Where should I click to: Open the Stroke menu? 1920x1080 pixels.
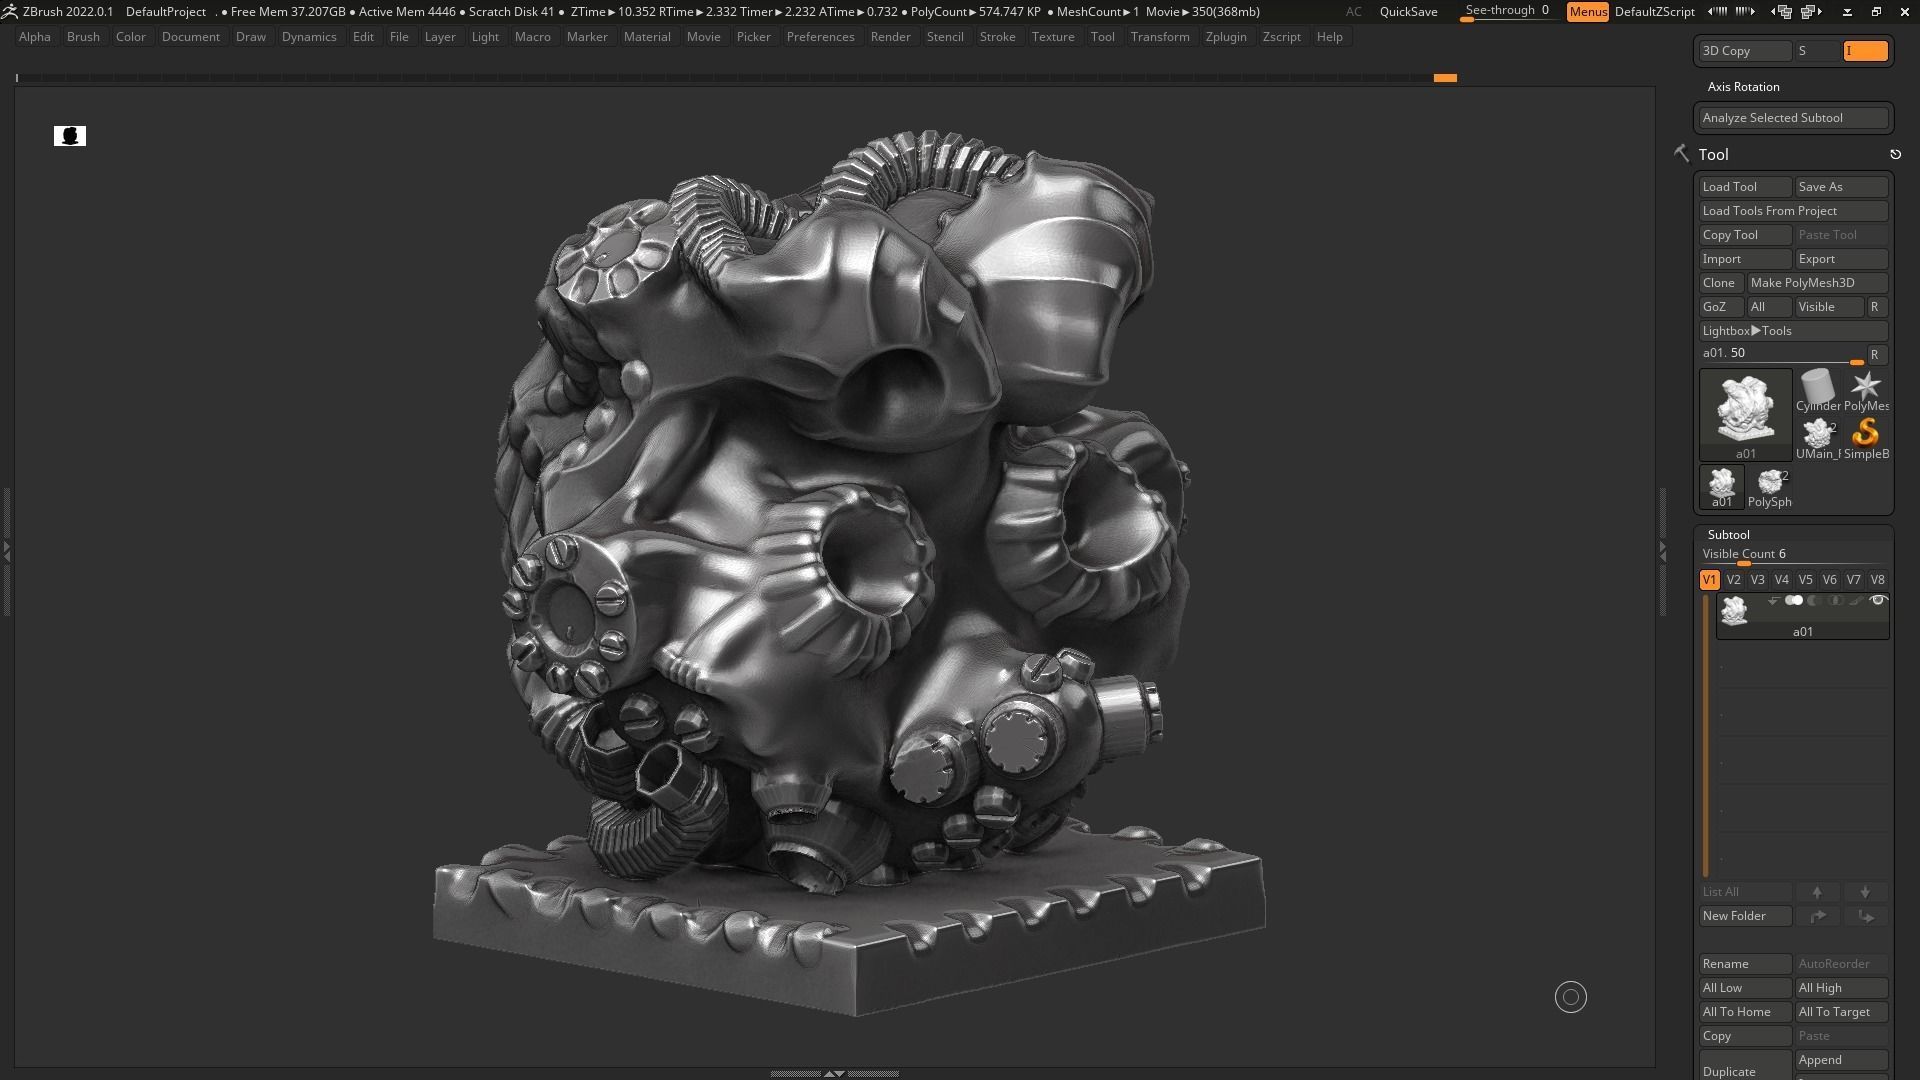point(997,37)
